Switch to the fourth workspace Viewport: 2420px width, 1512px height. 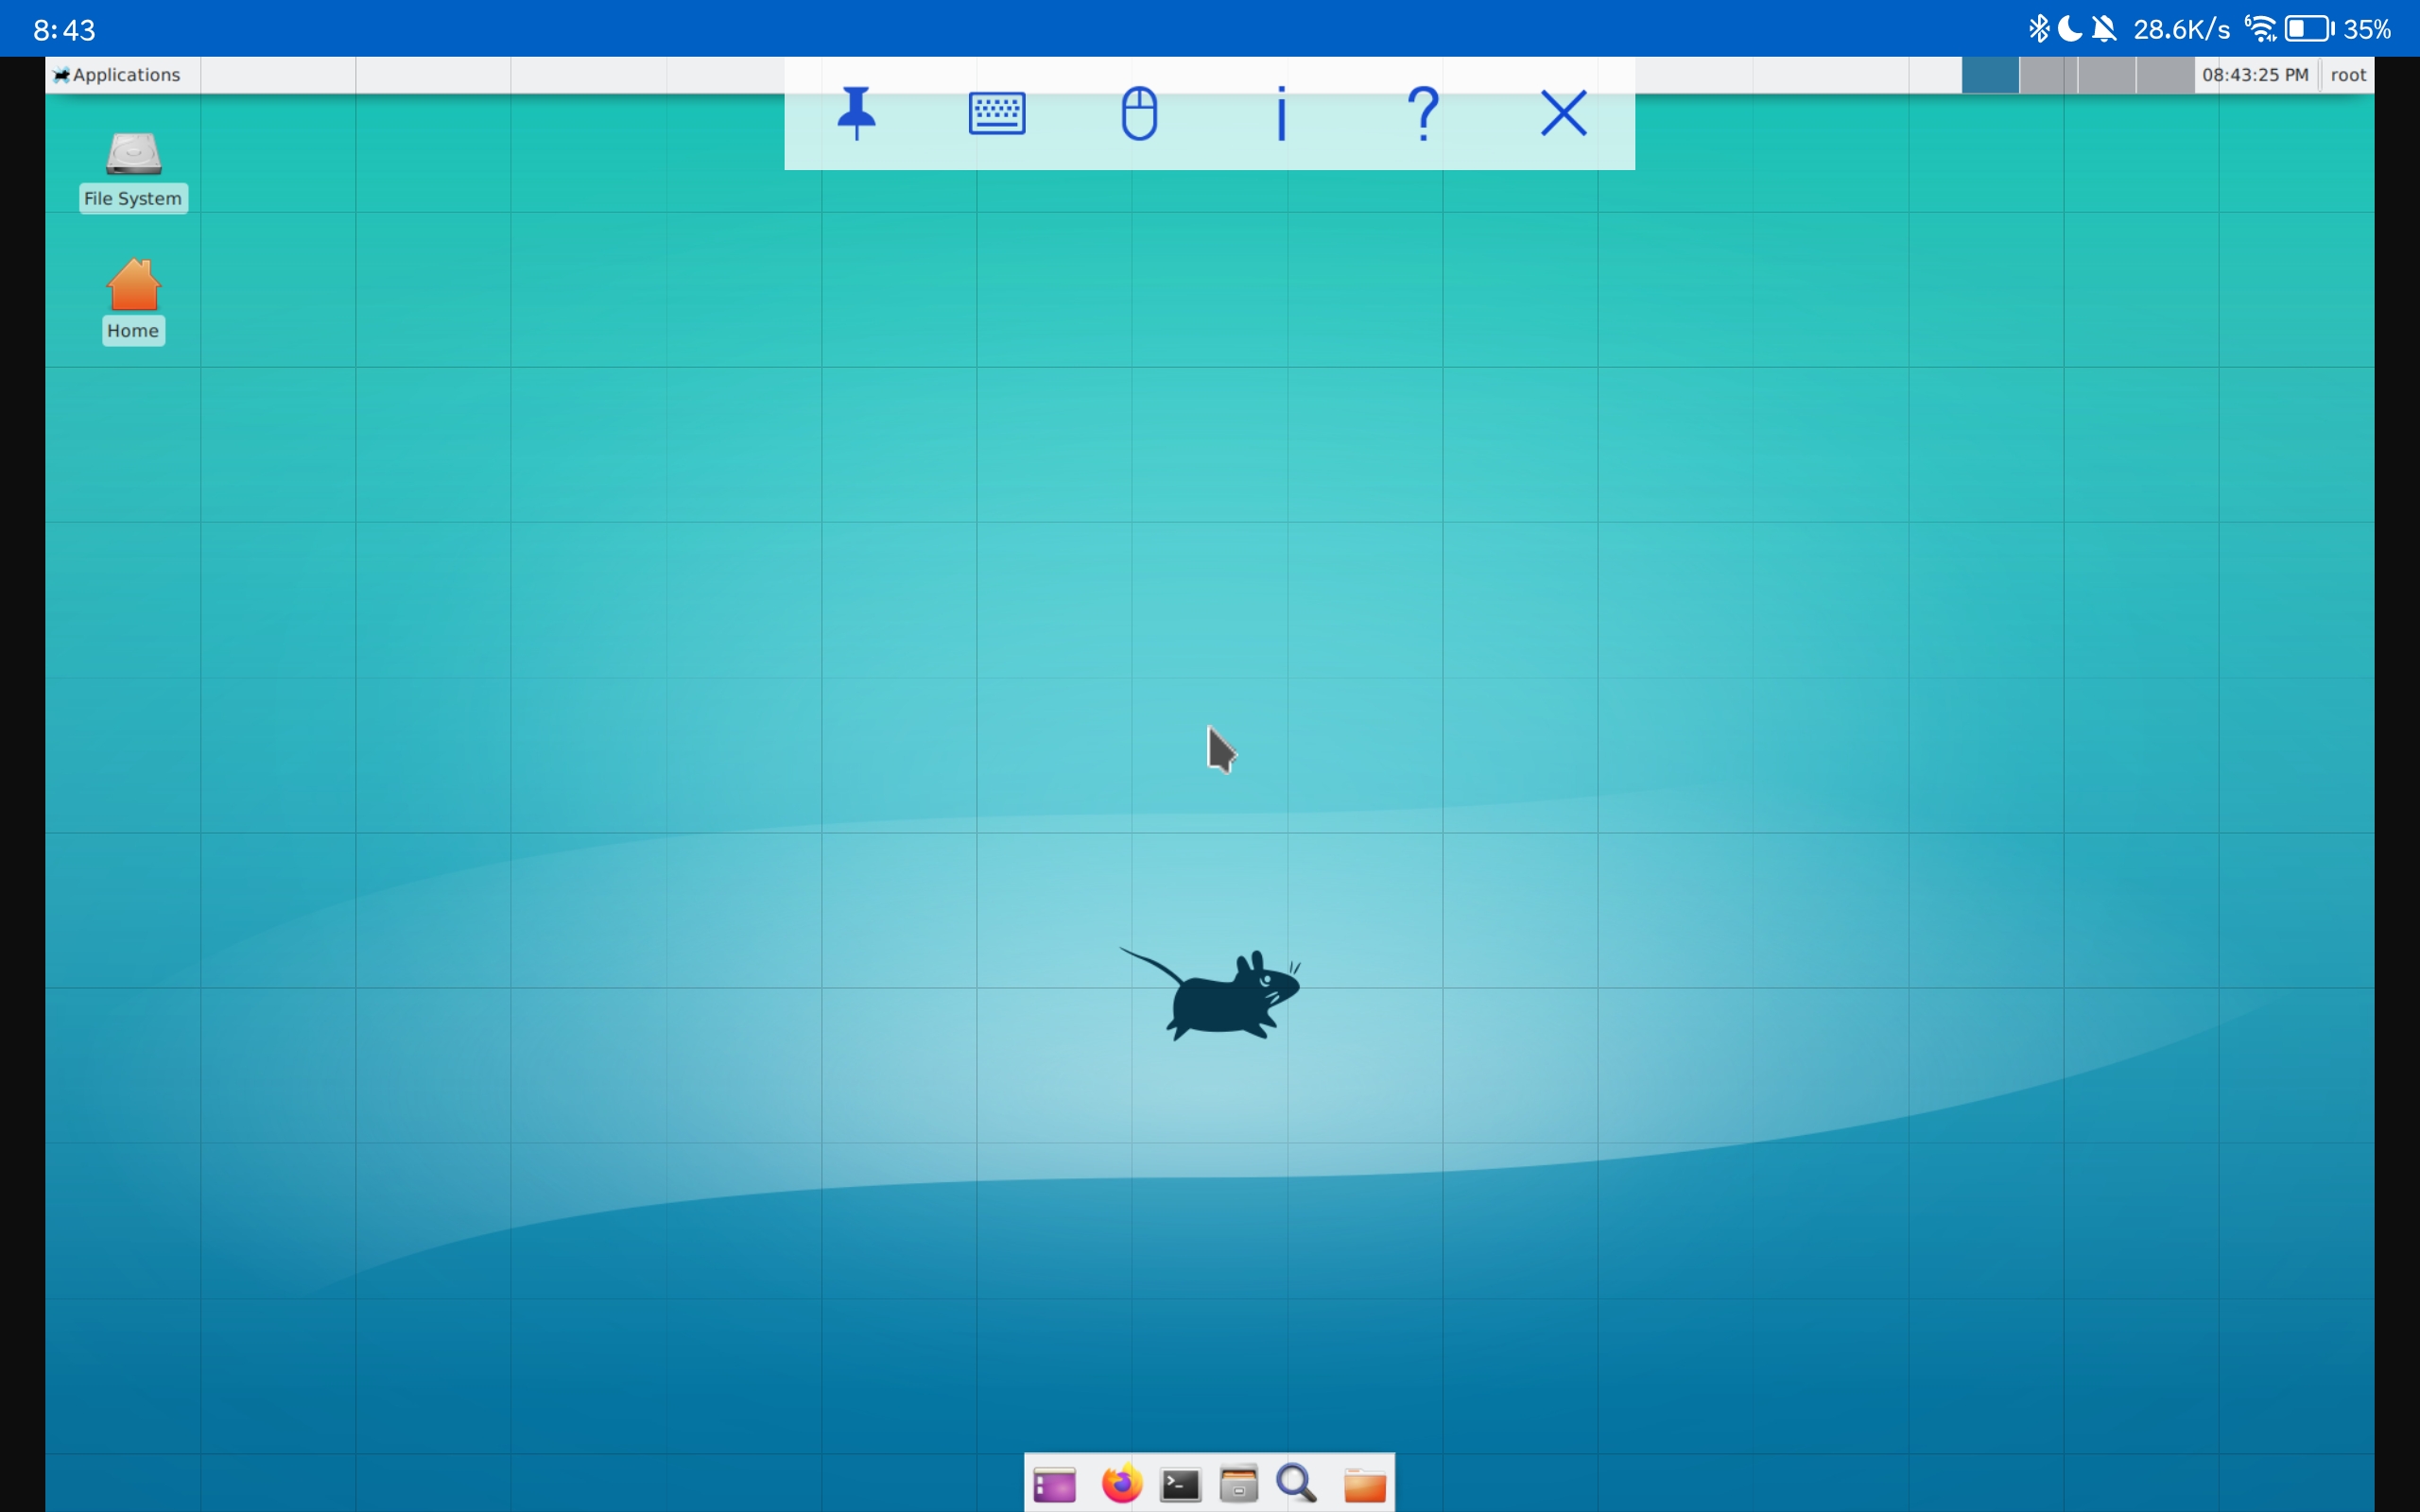2165,75
